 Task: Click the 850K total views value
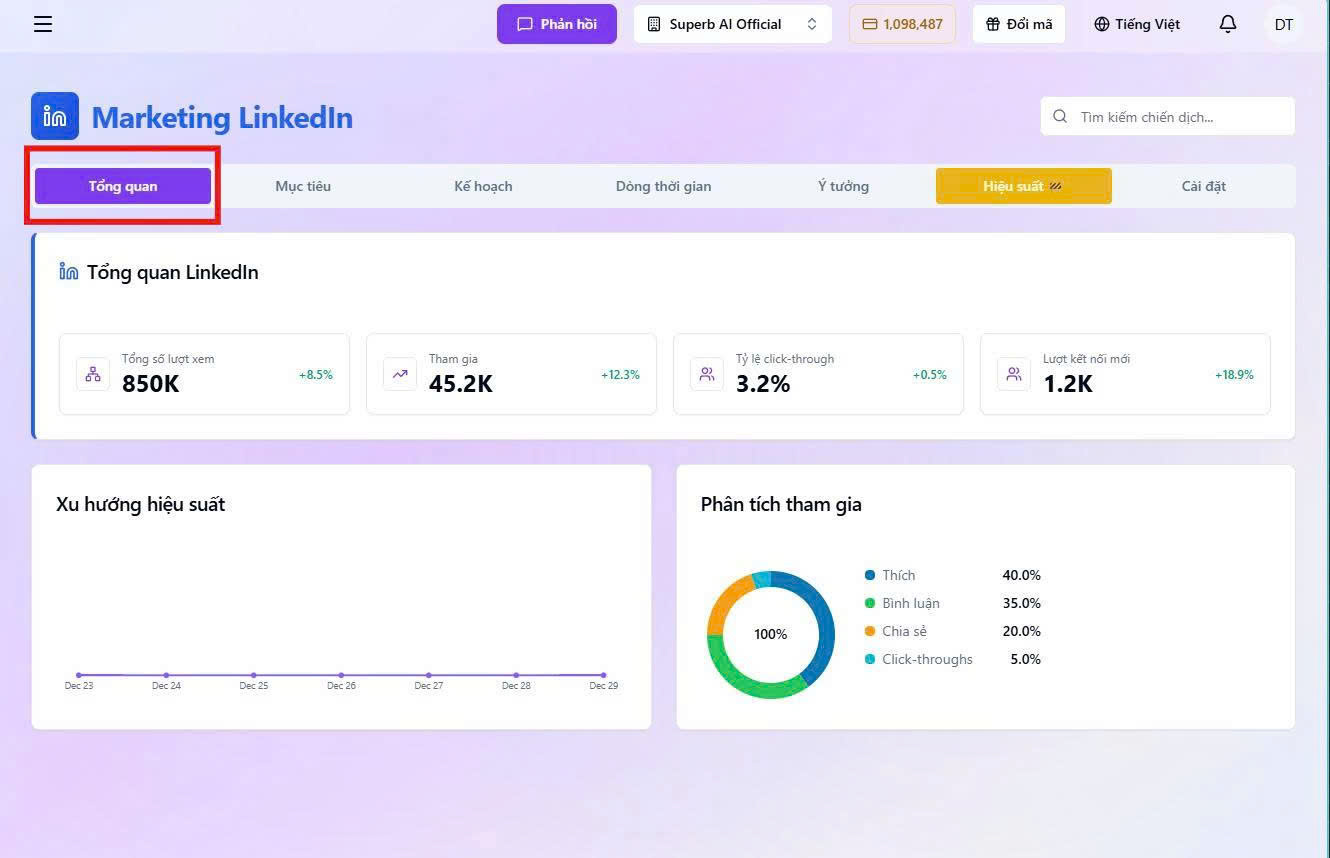point(150,384)
